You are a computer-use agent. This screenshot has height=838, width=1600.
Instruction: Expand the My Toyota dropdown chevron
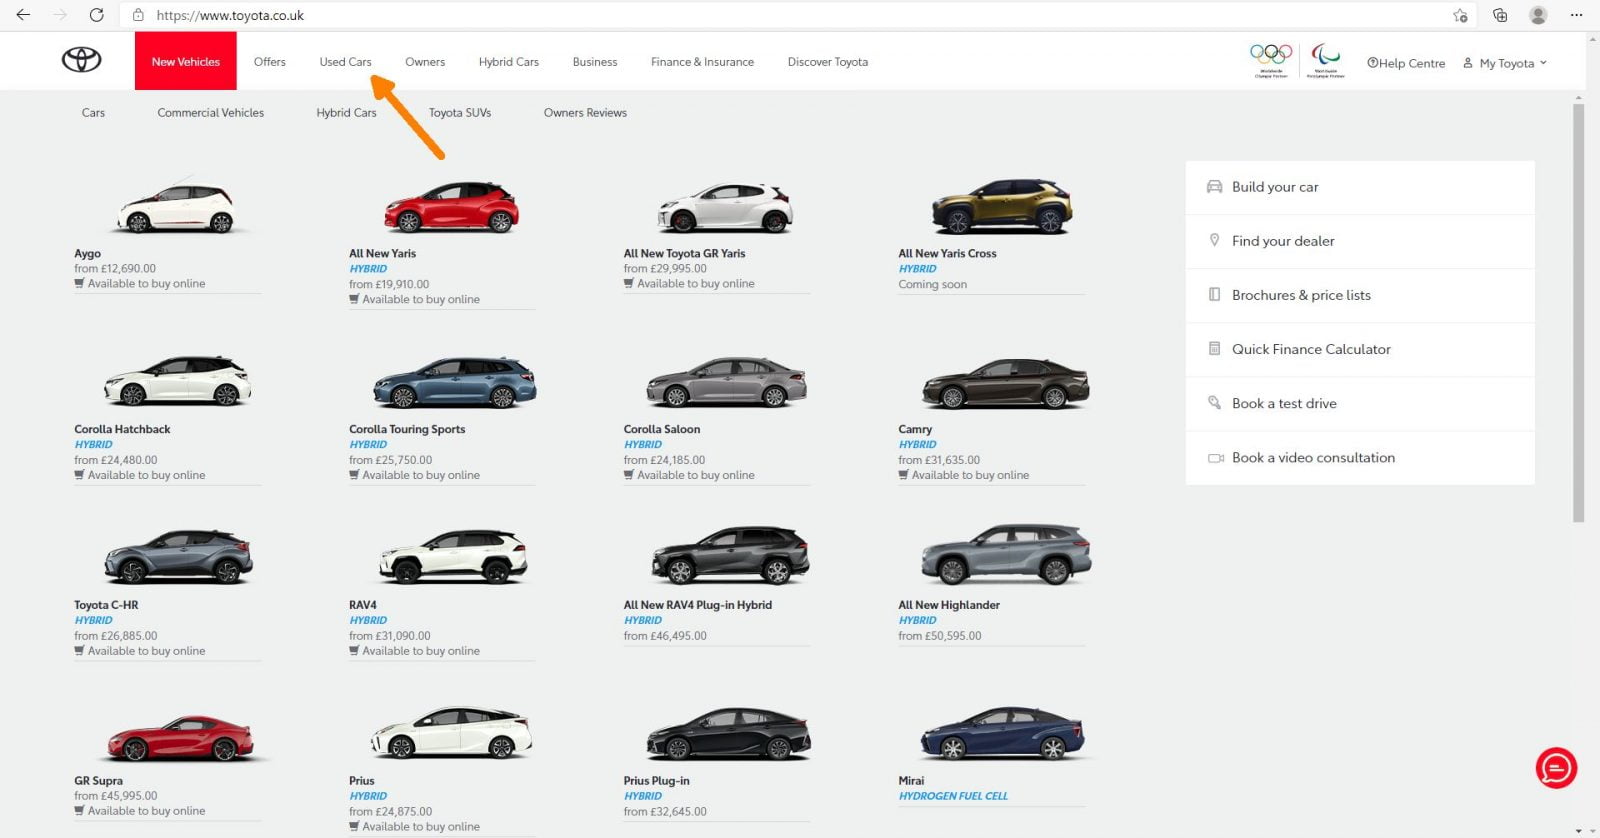[1543, 62]
